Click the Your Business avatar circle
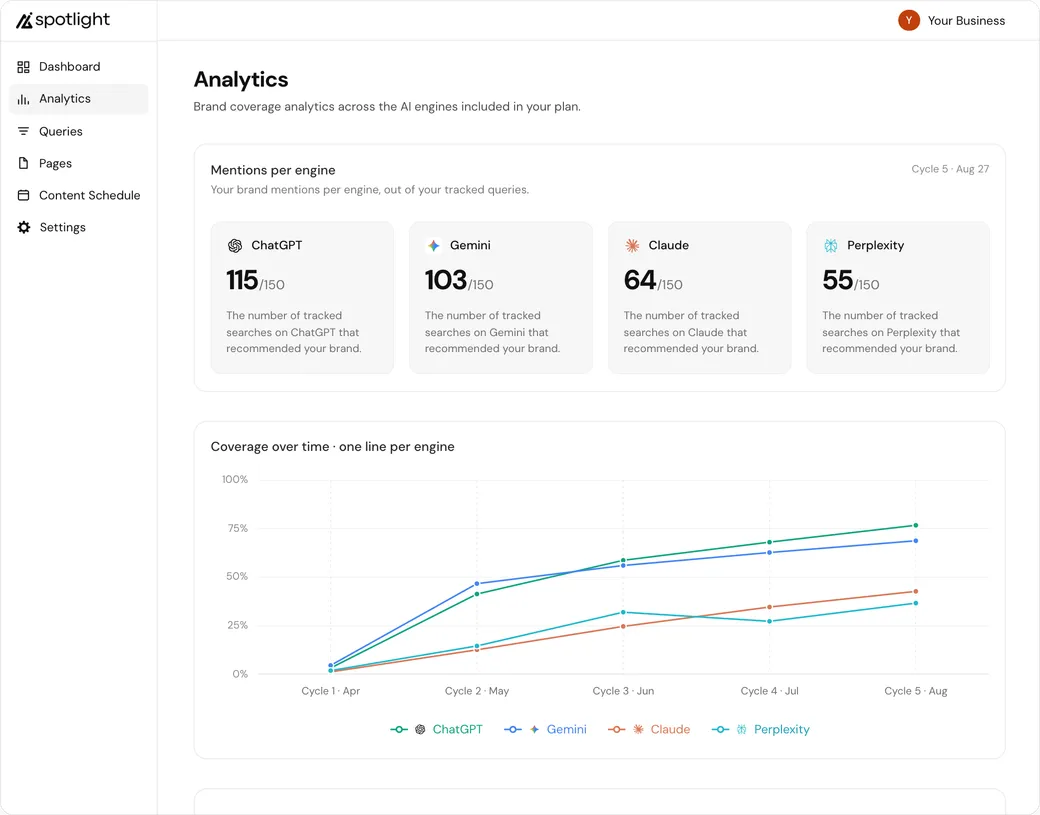1040x815 pixels. (x=909, y=21)
